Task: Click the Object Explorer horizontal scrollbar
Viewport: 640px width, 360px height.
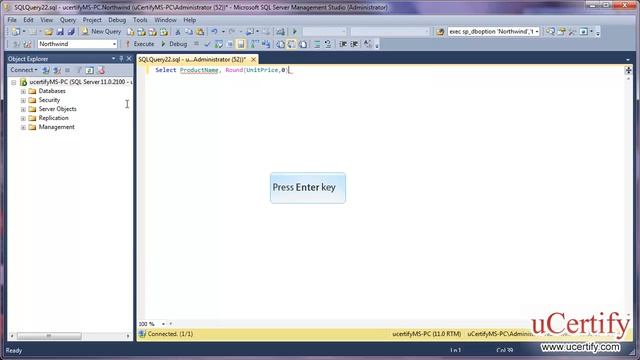Action: [70, 336]
